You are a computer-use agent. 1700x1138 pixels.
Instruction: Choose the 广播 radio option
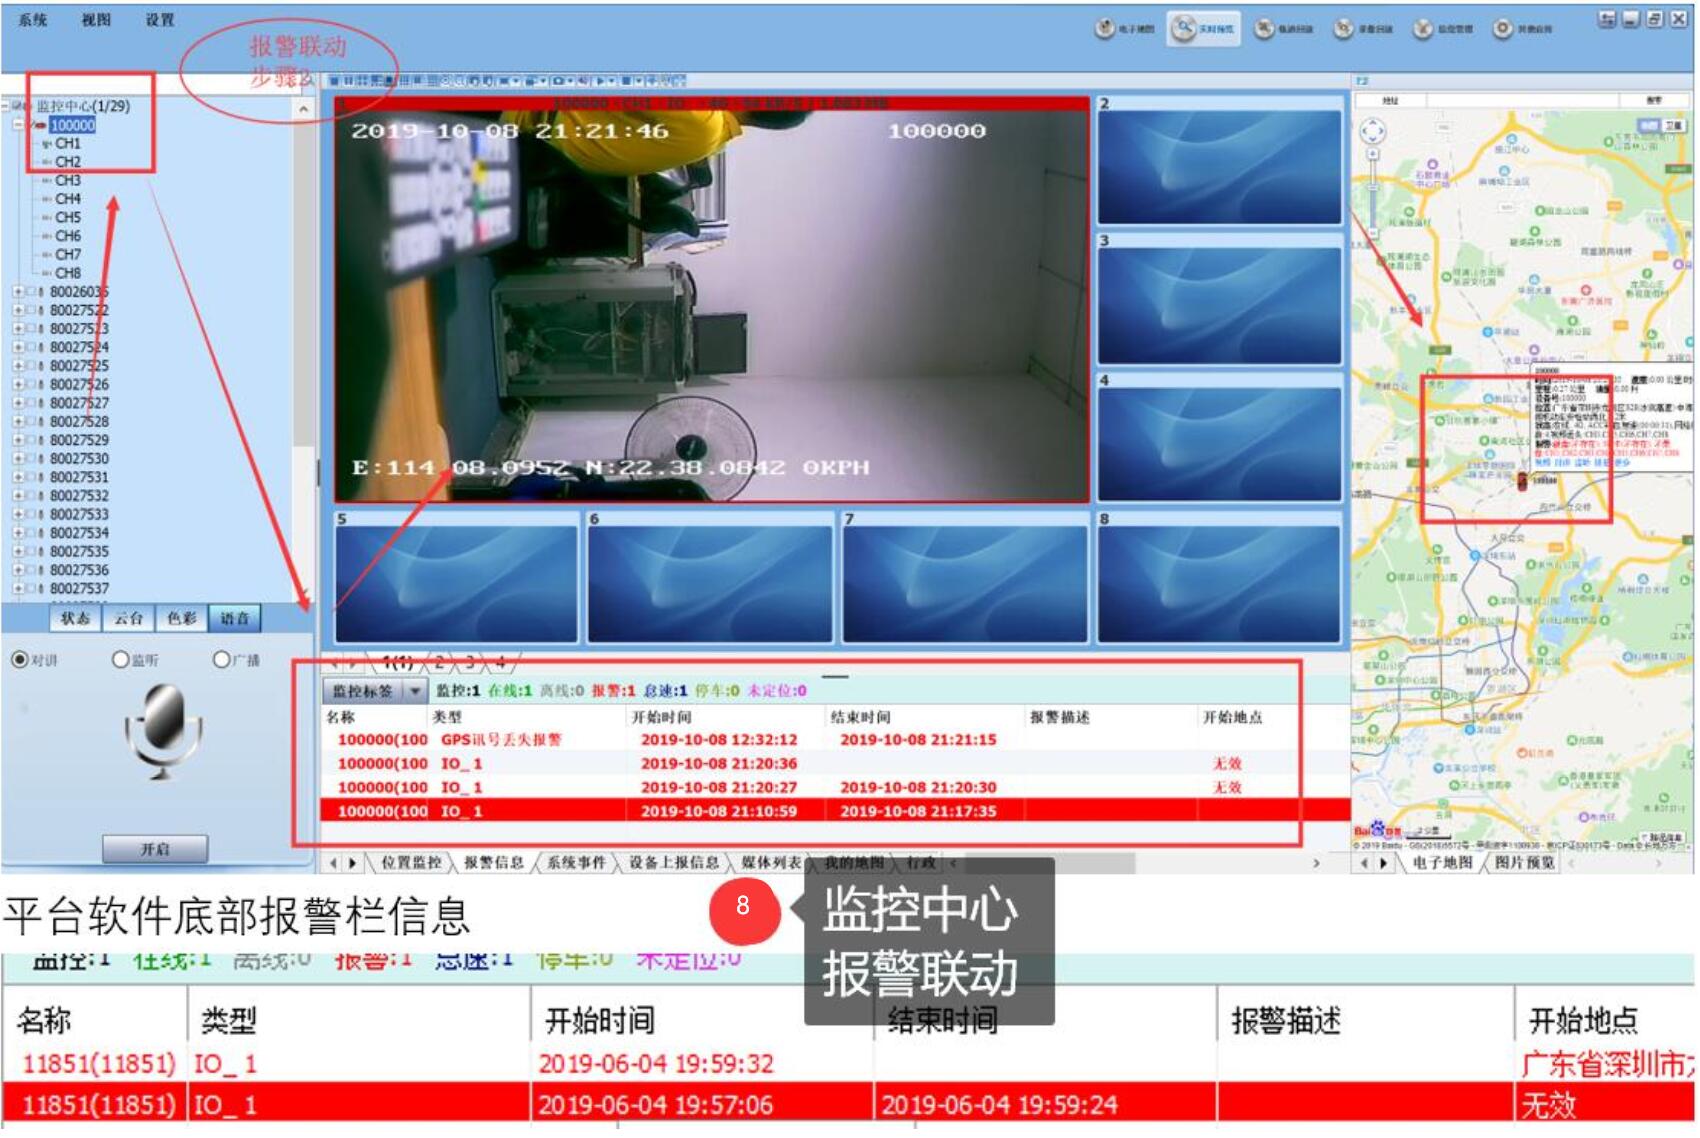pos(221,660)
